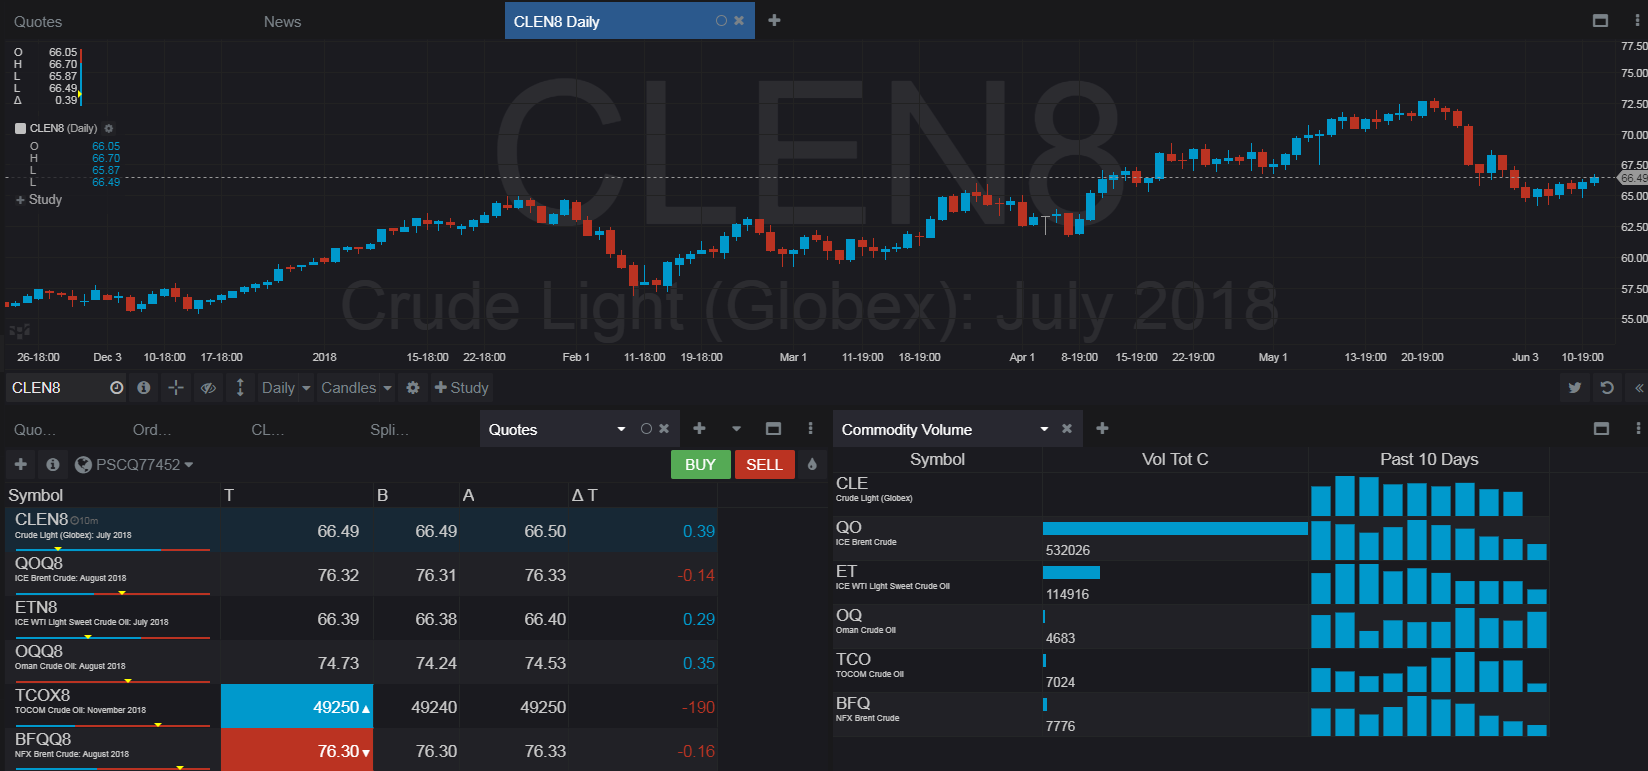
Task: Click the red SELL button
Action: pos(764,464)
